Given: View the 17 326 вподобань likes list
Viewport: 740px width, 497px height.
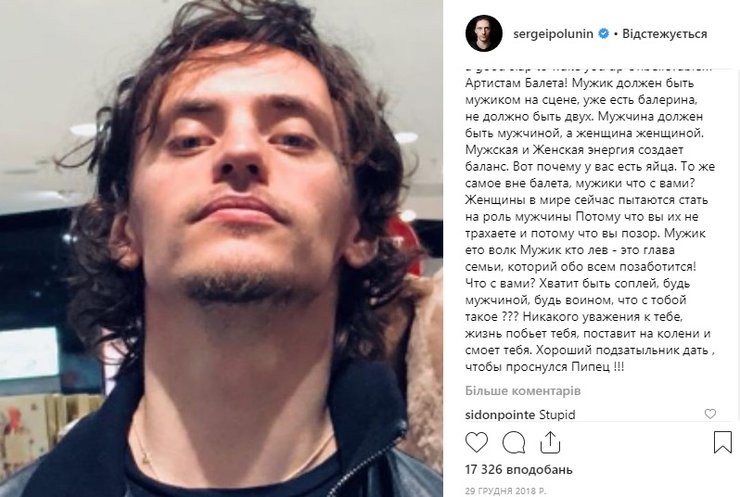Looking at the screenshot, I should click(x=519, y=470).
